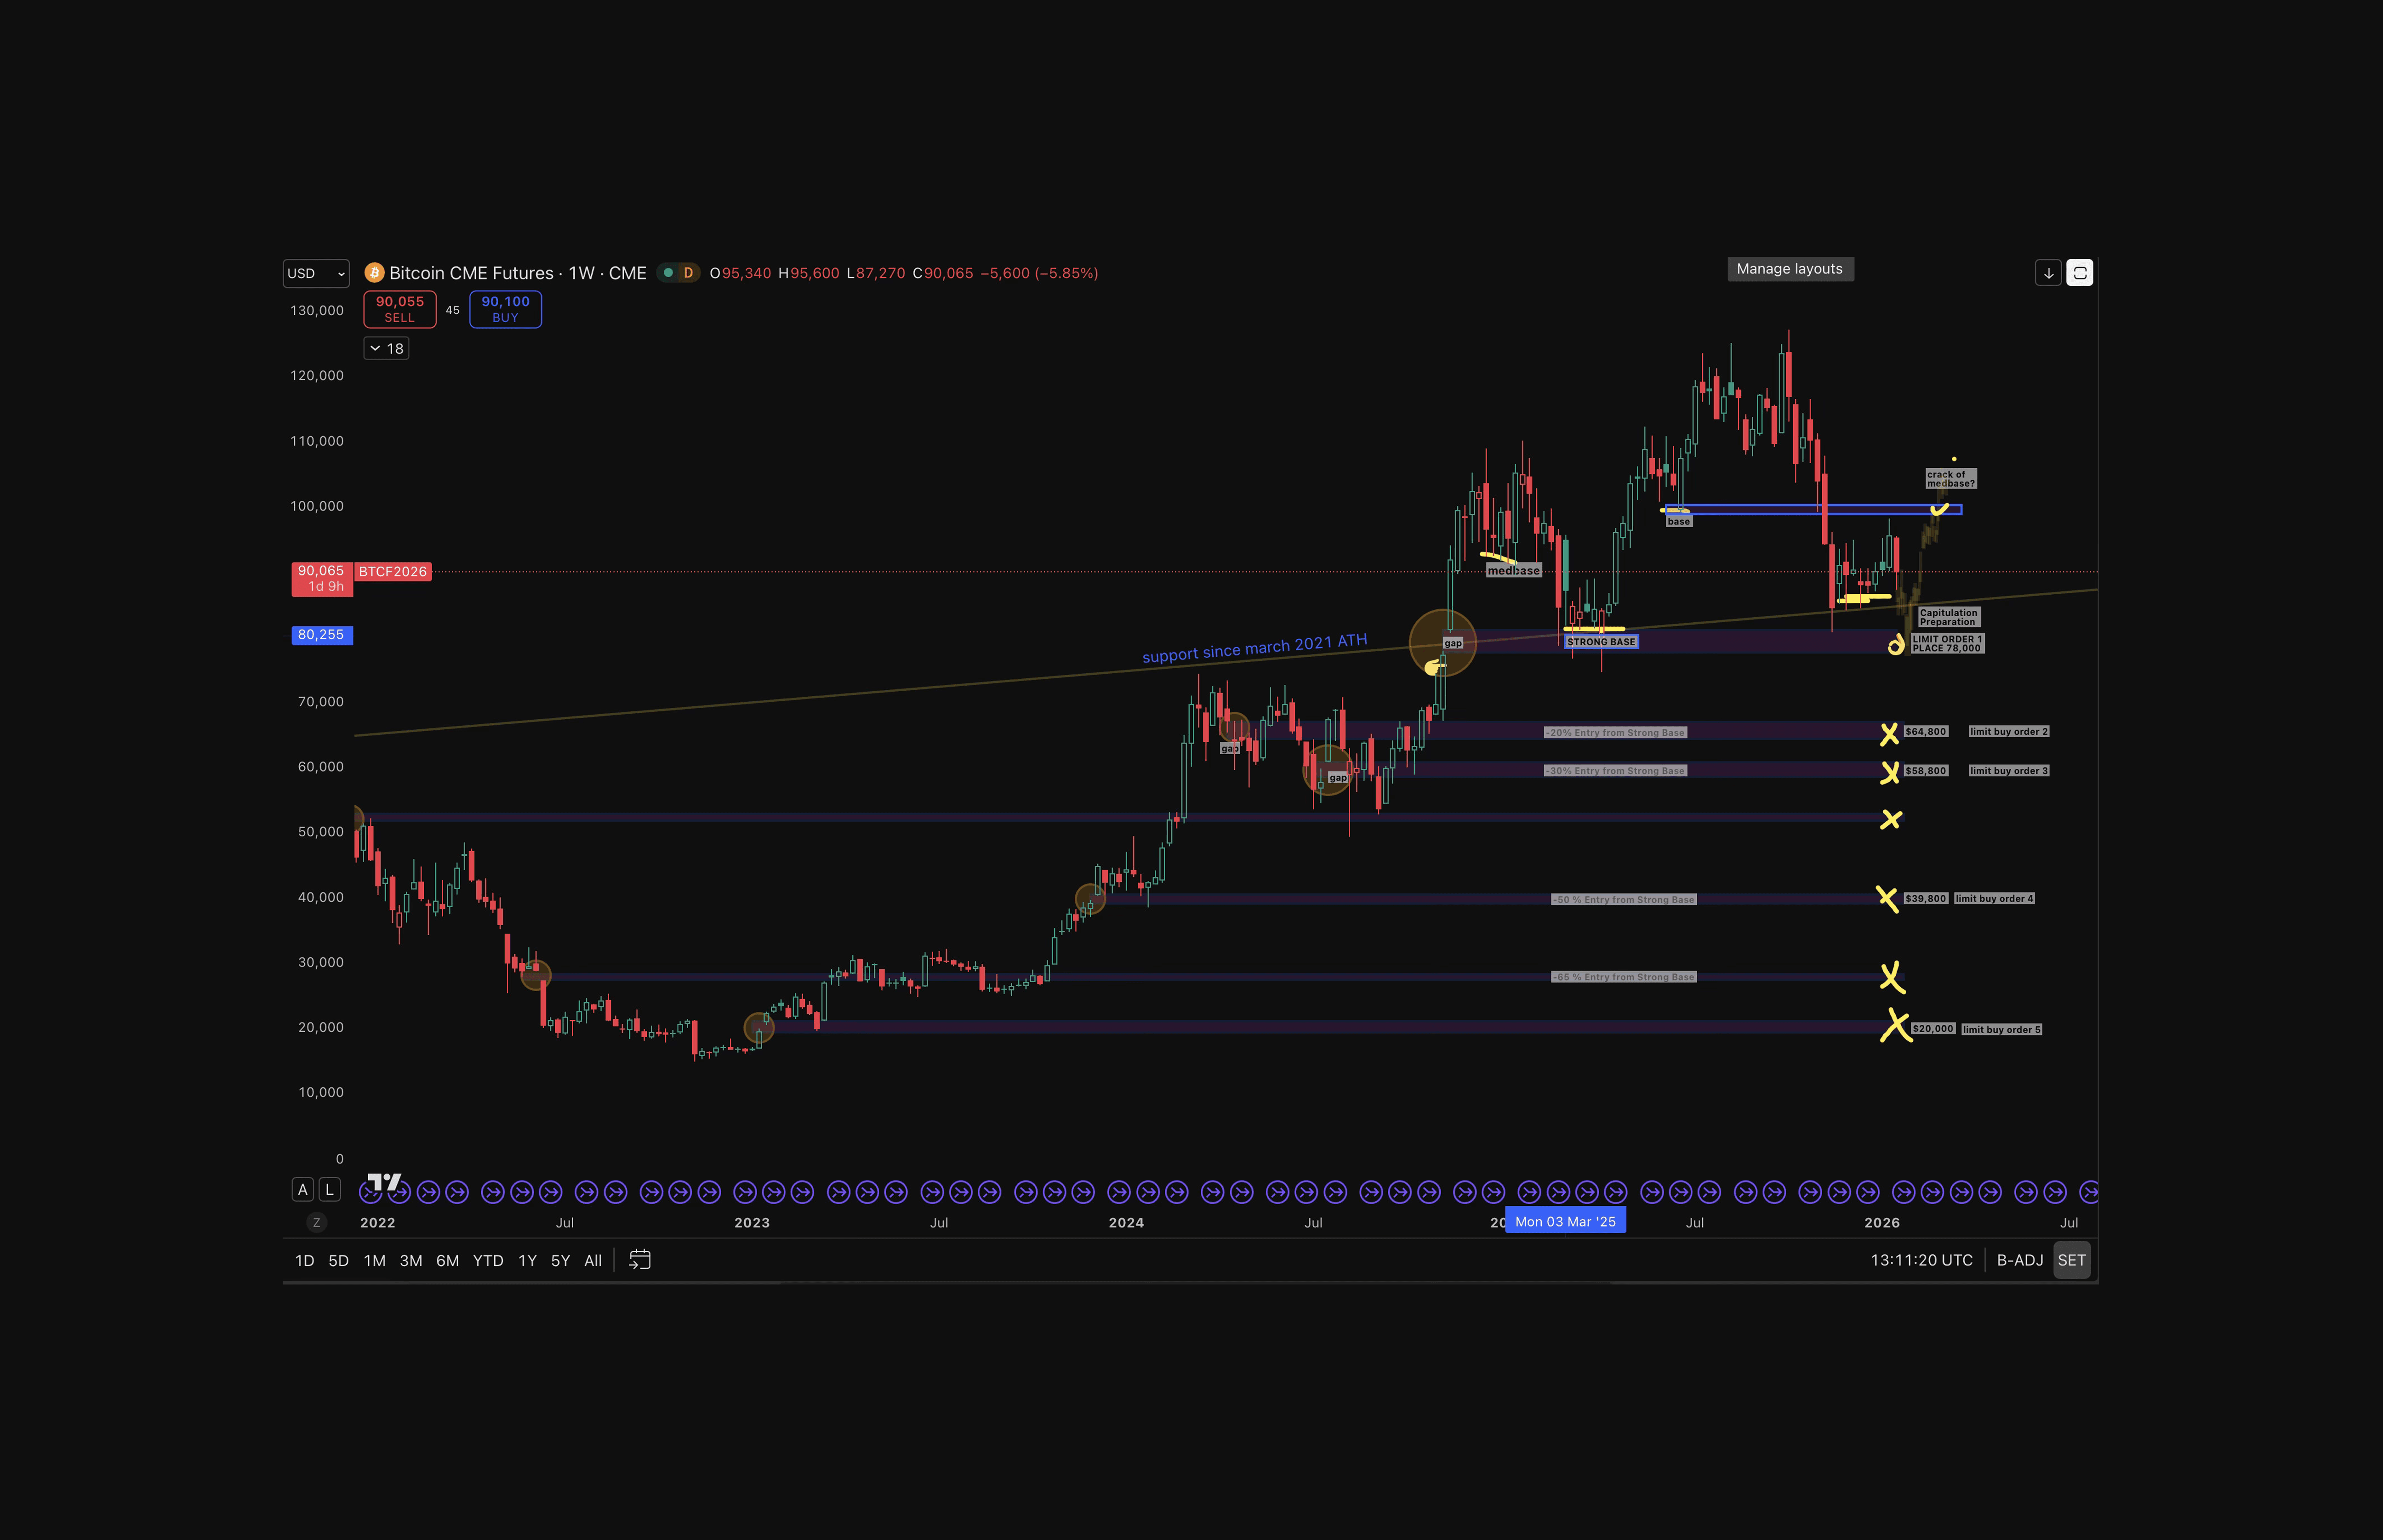
Task: Open the go-to-date calendar icon
Action: pyautogui.click(x=639, y=1260)
